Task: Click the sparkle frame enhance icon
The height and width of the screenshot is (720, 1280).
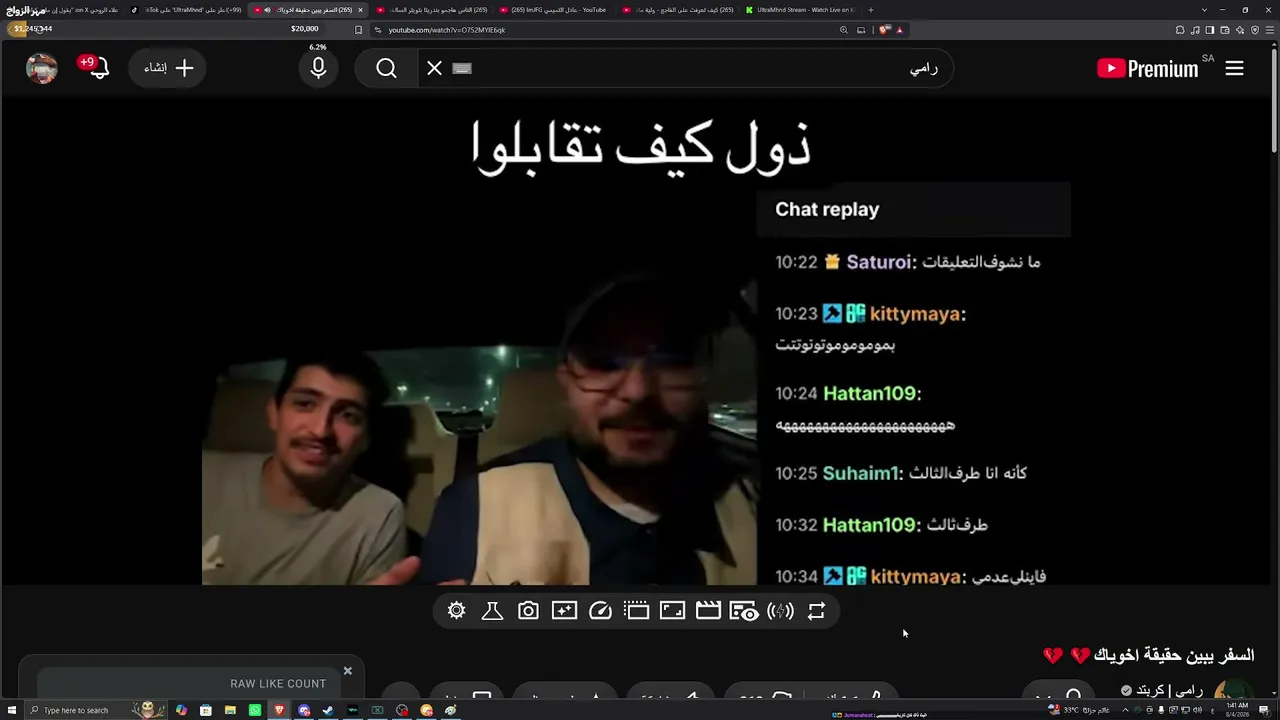Action: [564, 611]
